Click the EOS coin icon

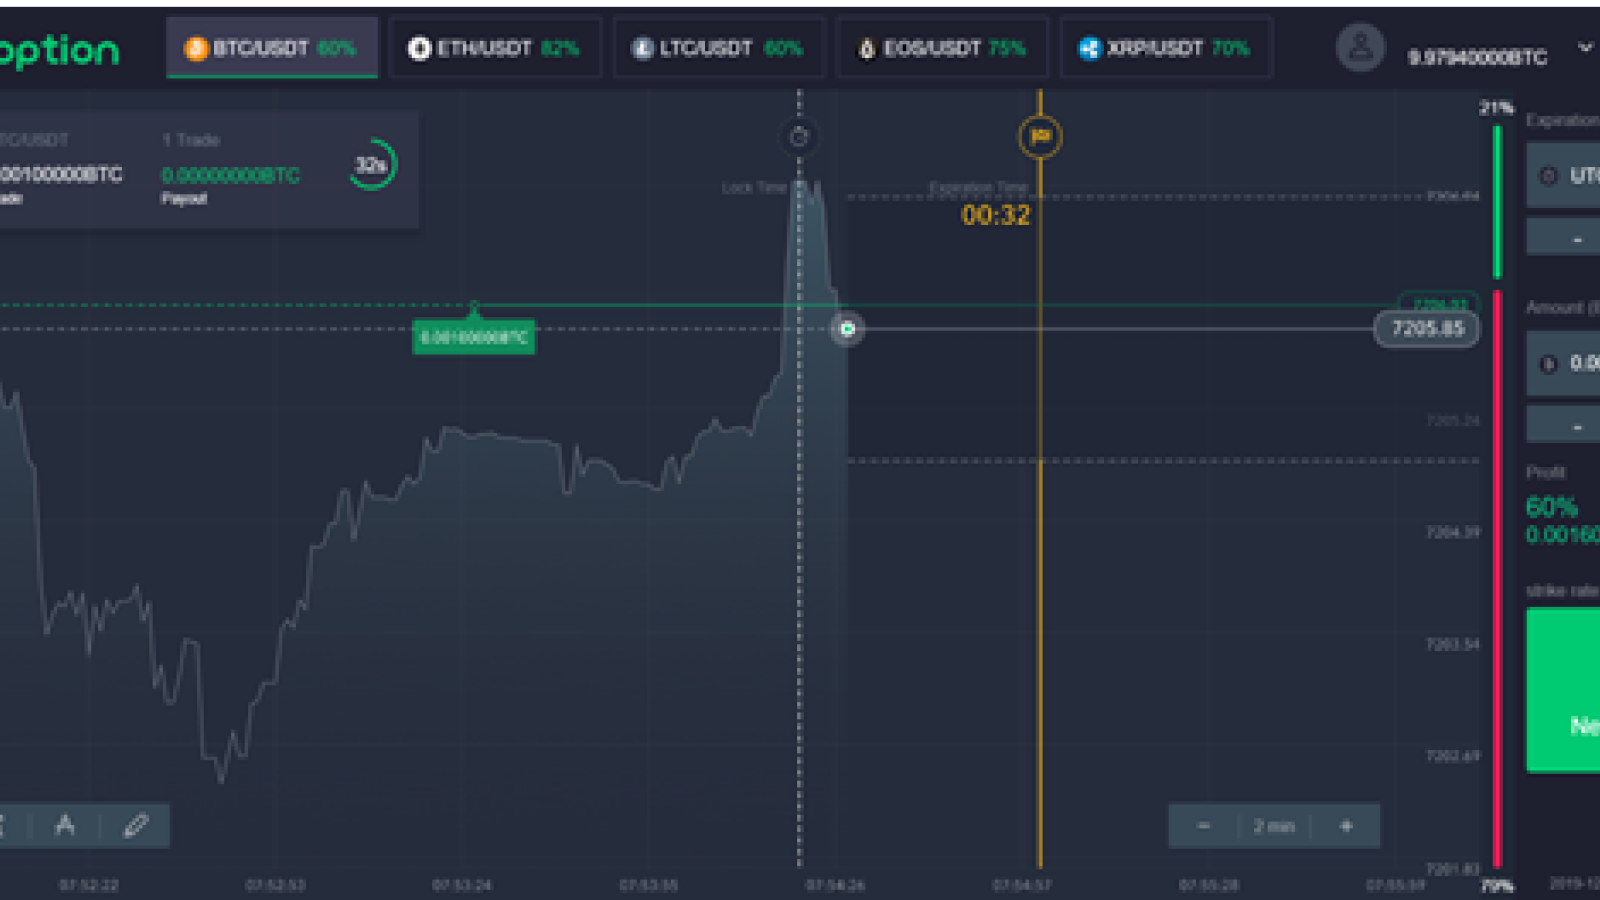pos(867,48)
